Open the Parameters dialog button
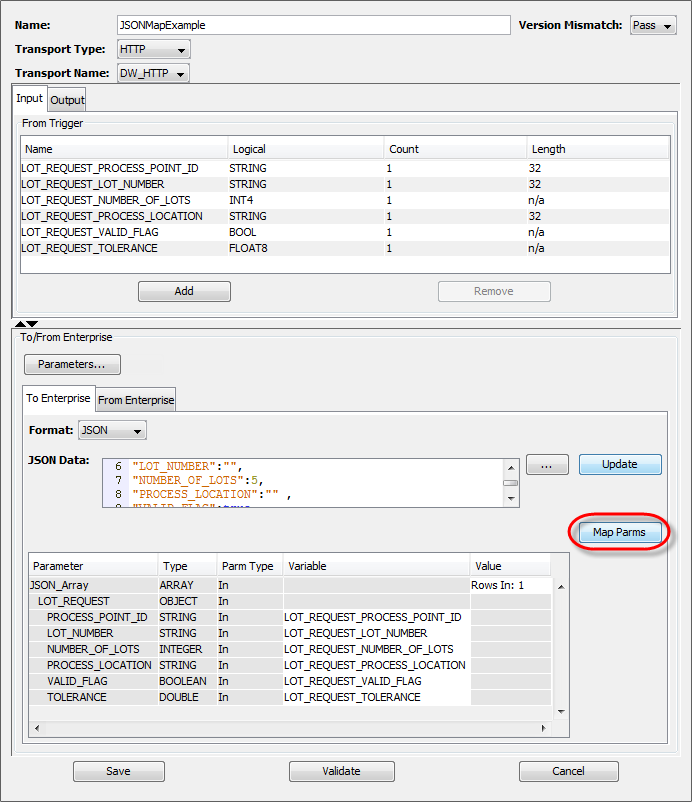 [x=72, y=364]
